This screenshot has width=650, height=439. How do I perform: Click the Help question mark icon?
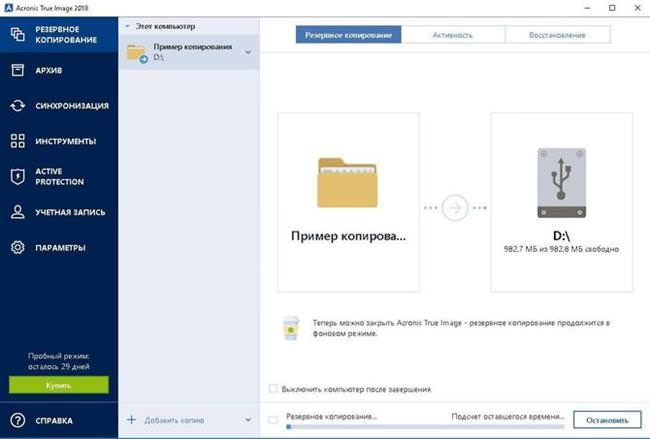(x=17, y=420)
